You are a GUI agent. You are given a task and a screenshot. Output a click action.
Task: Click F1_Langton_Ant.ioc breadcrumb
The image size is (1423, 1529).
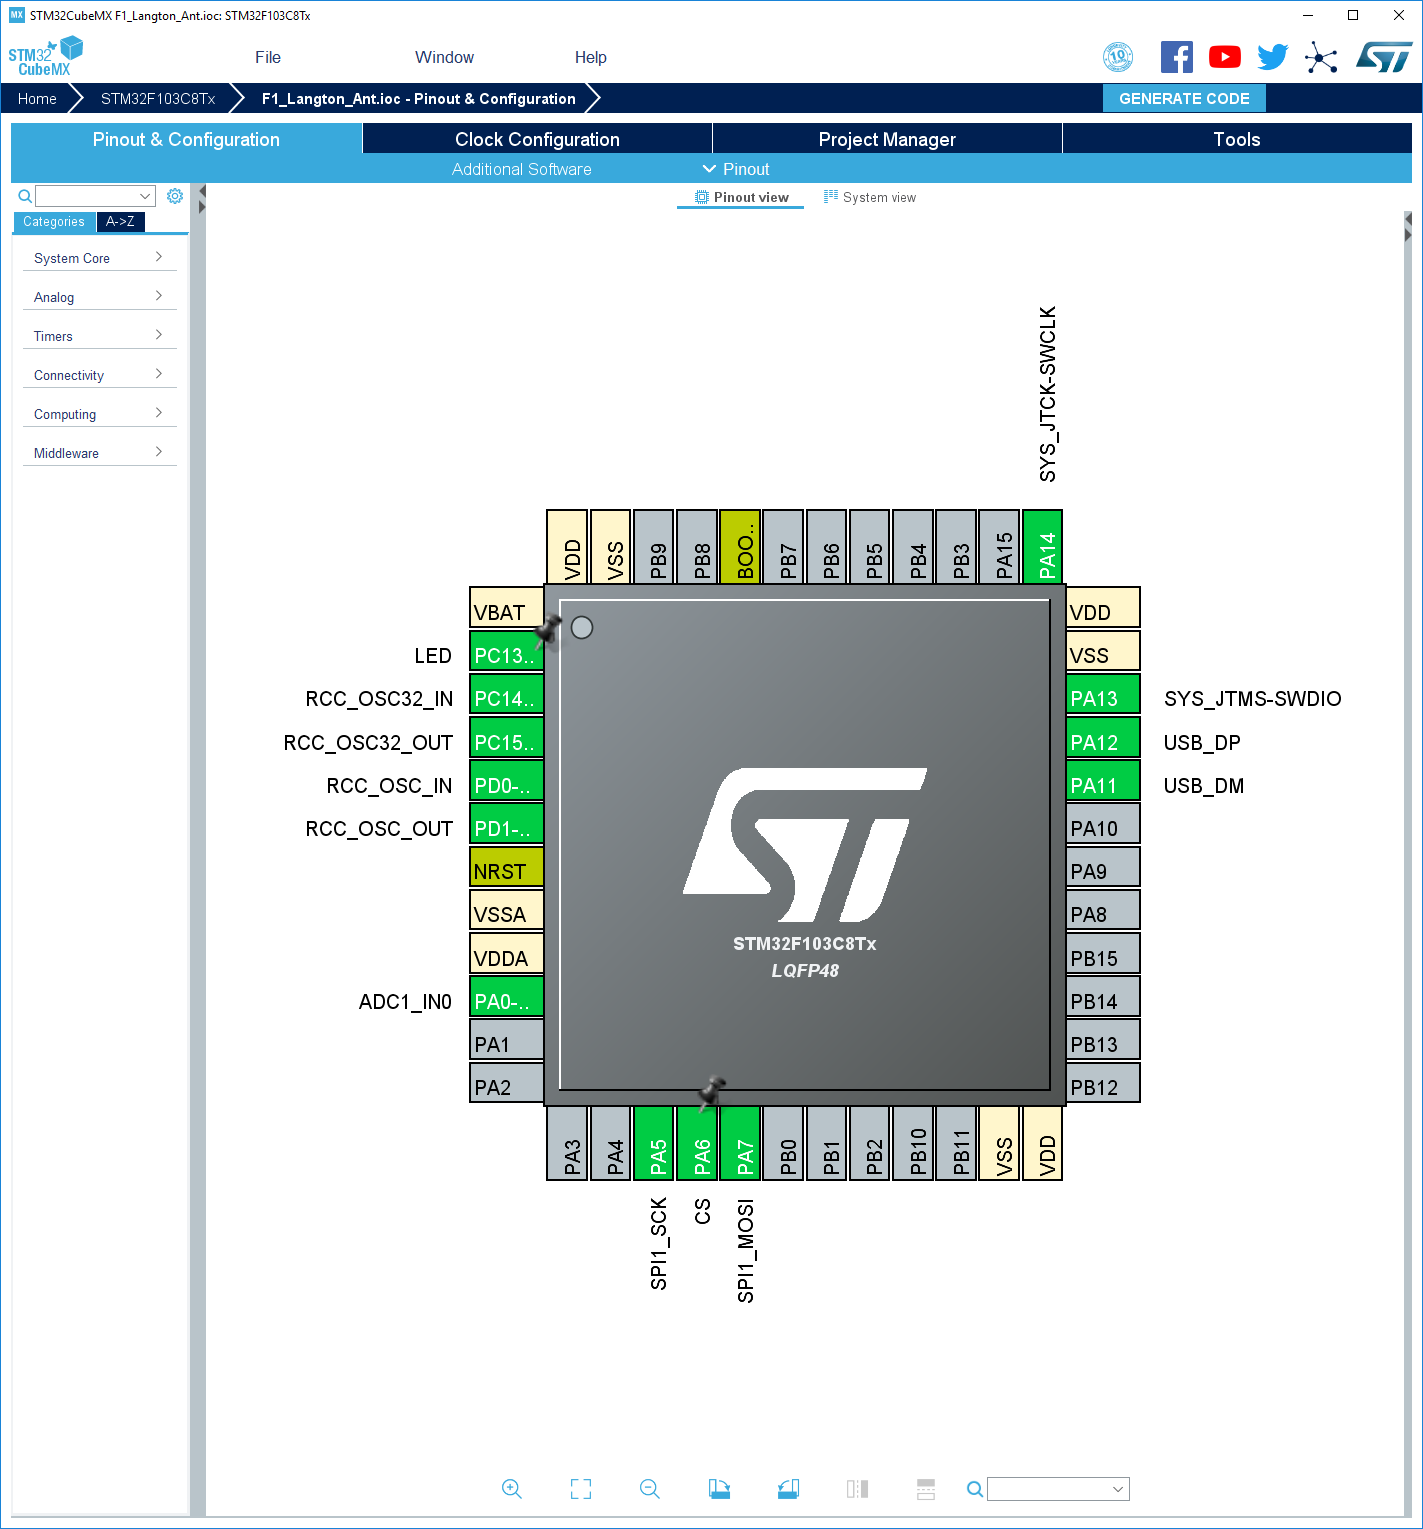(x=418, y=98)
